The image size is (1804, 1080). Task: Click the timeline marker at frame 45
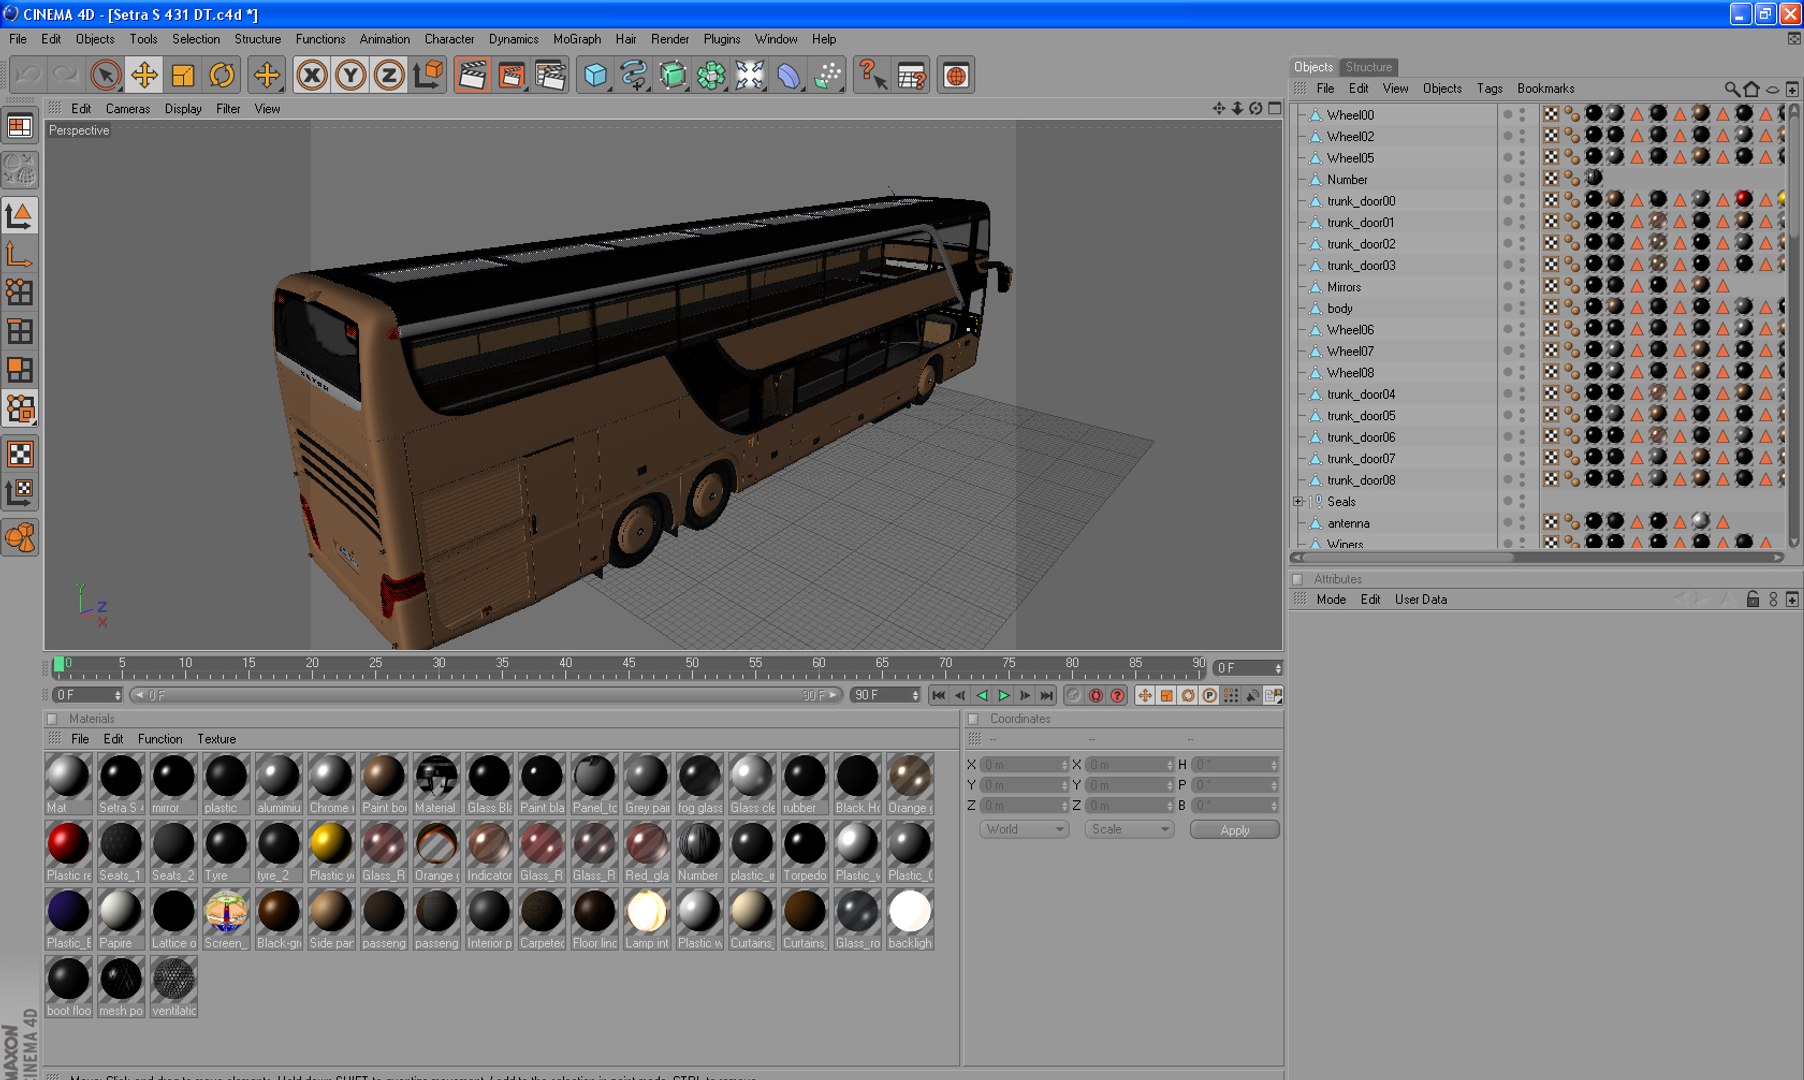tap(629, 668)
